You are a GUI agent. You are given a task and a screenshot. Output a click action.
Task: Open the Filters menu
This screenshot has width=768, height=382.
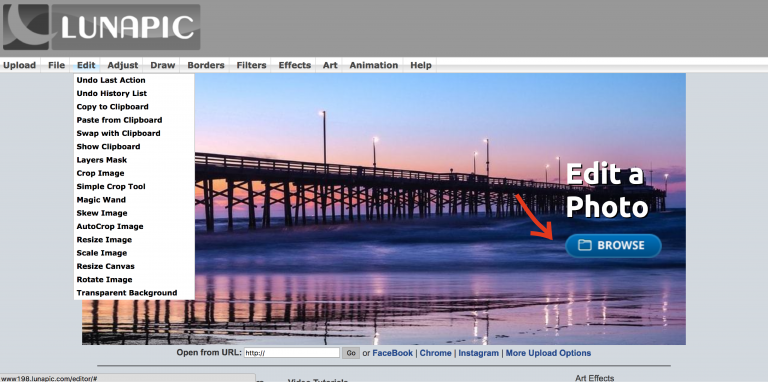tap(251, 65)
